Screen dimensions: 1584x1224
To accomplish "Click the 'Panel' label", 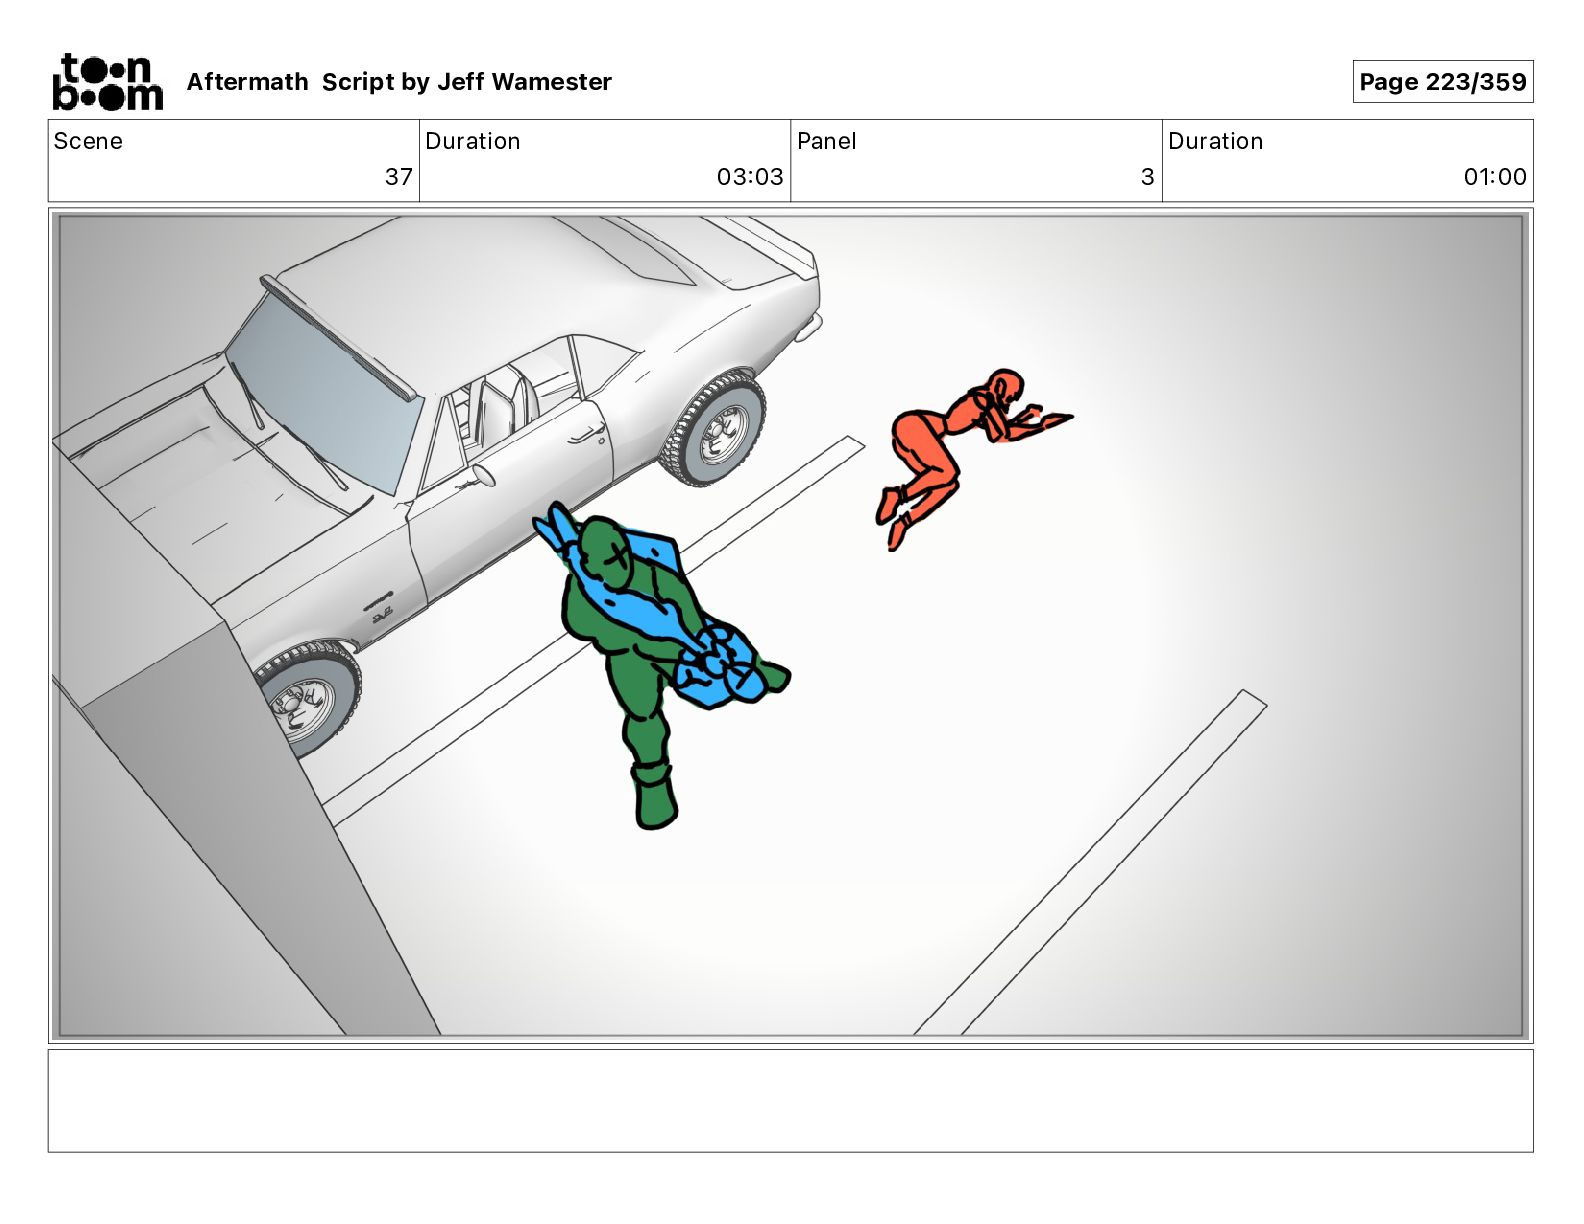I will [827, 141].
